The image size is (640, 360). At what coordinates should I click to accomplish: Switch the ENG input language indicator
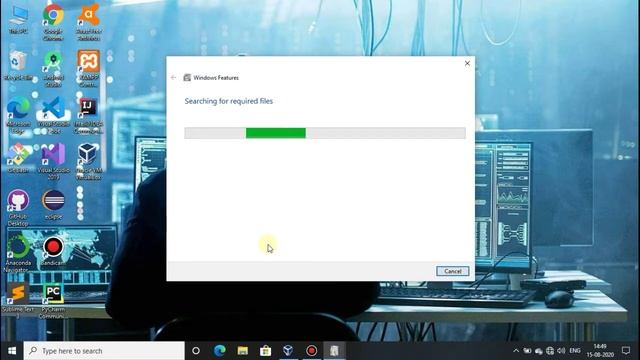(x=575, y=351)
